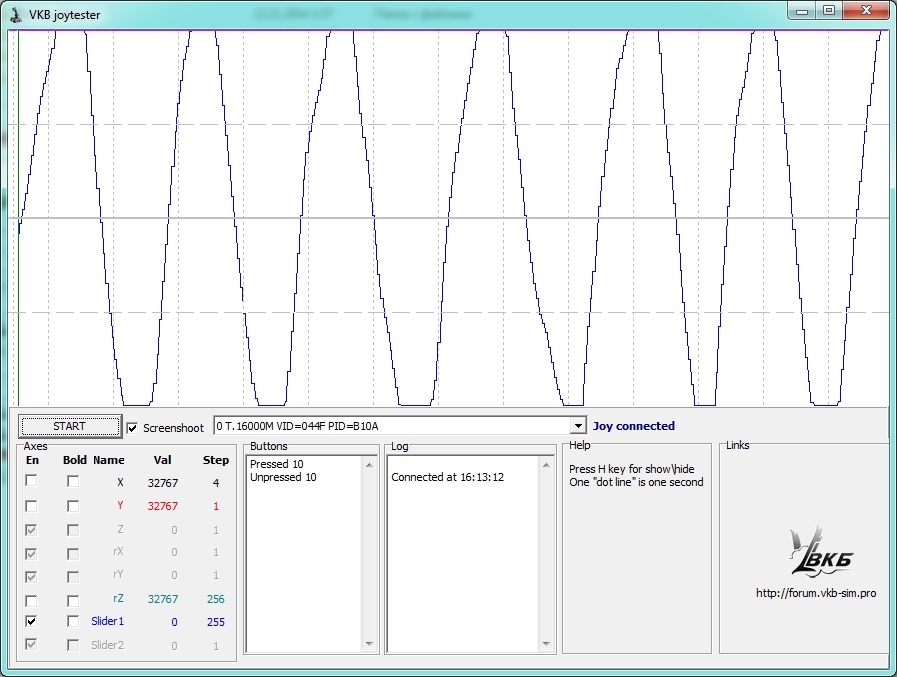Enable the rZ axis checkbox
The height and width of the screenshot is (677, 897).
pos(32,600)
